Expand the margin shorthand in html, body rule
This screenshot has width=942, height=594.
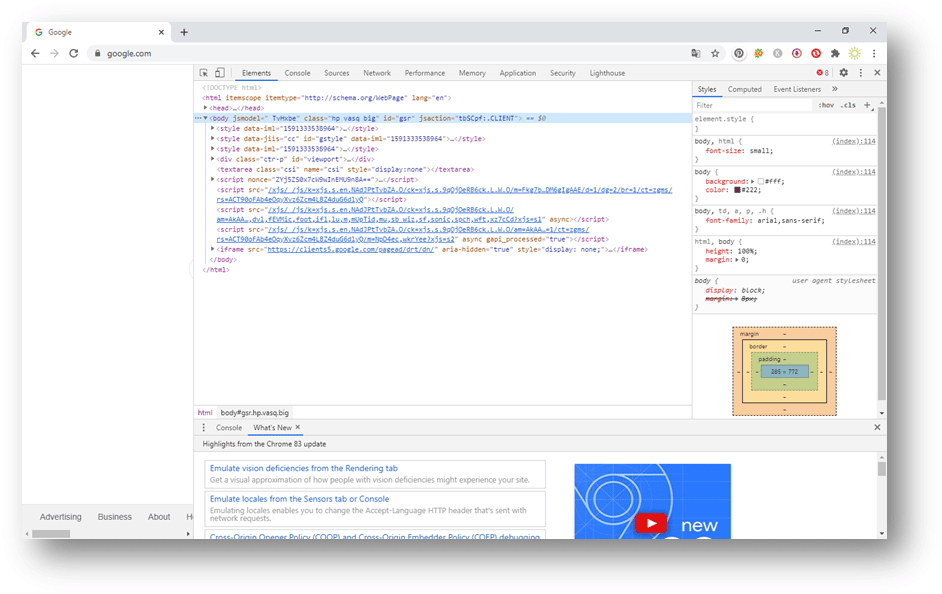(x=737, y=260)
